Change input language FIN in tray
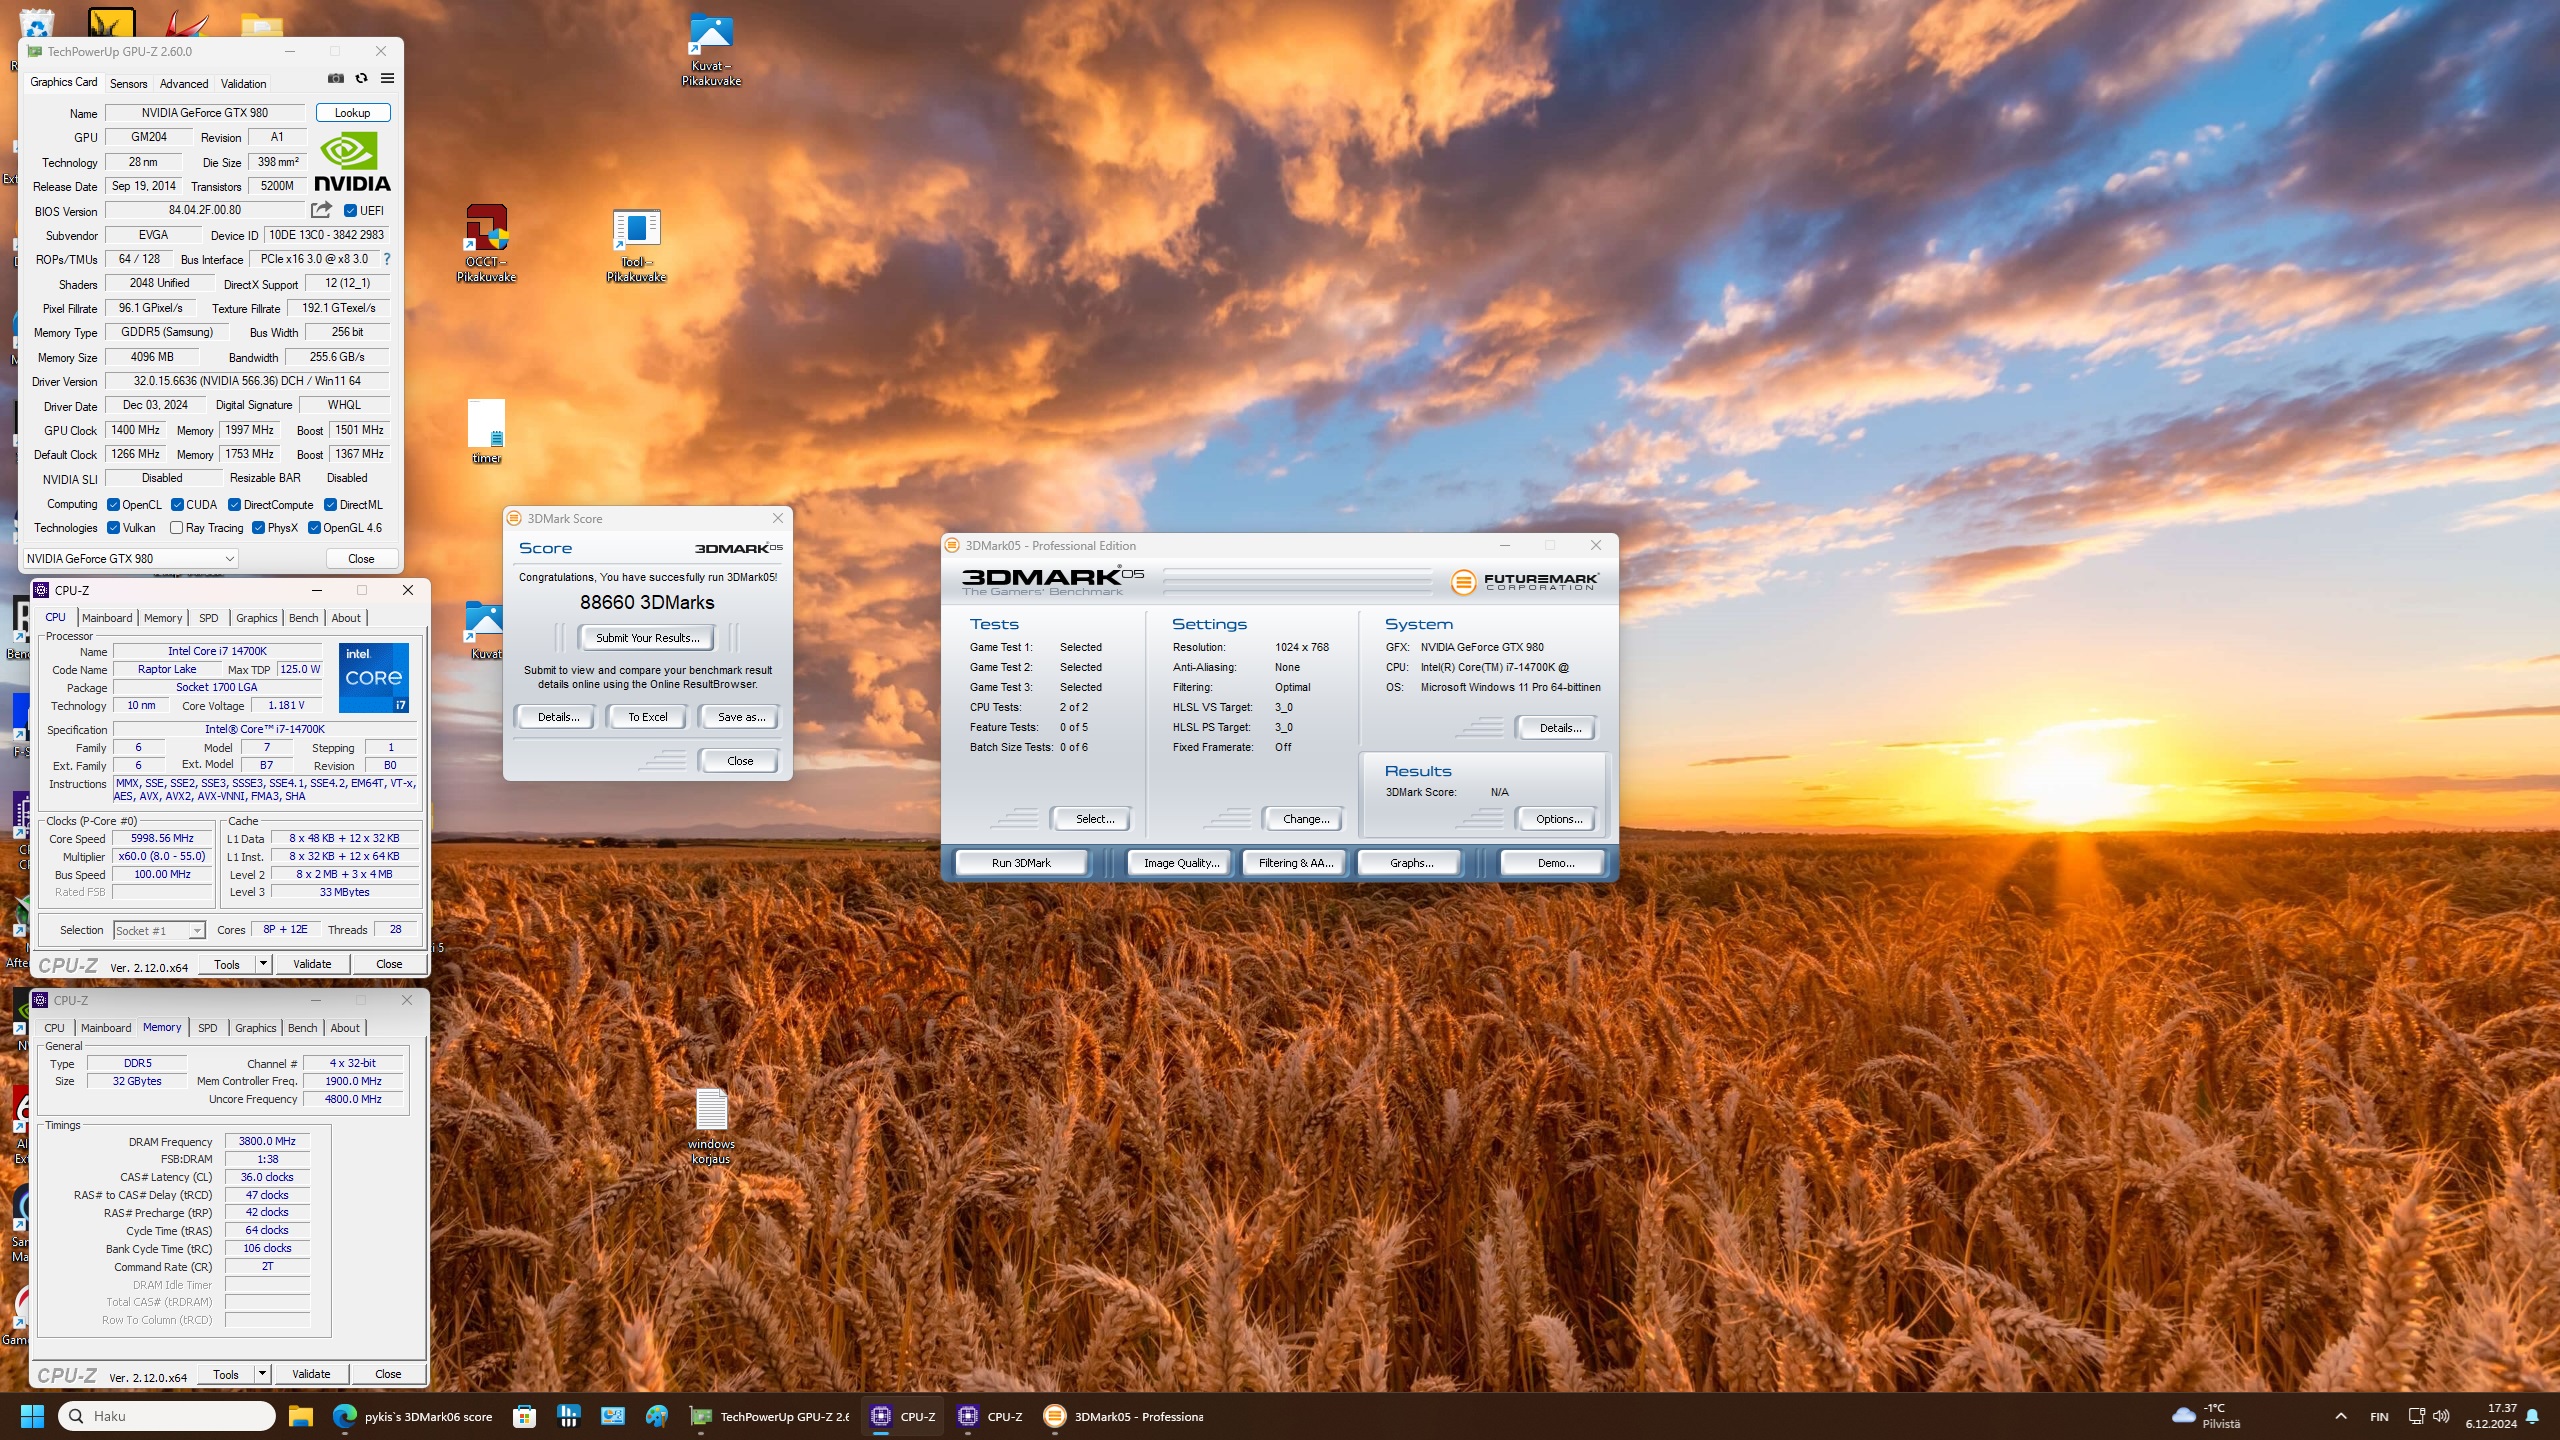Screen dimensions: 2560x1440 point(2379,1416)
